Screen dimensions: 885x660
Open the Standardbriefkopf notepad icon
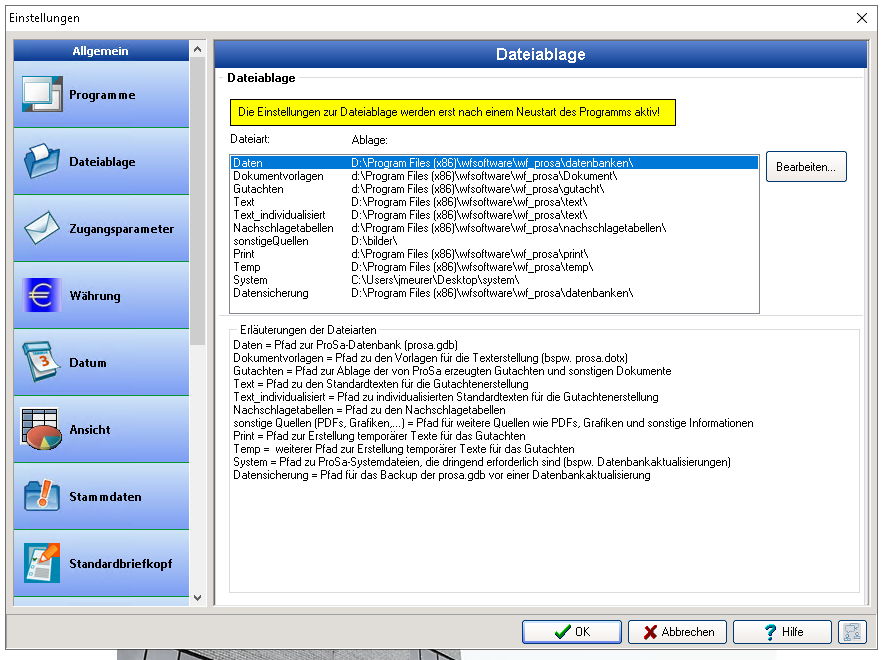pyautogui.click(x=42, y=563)
